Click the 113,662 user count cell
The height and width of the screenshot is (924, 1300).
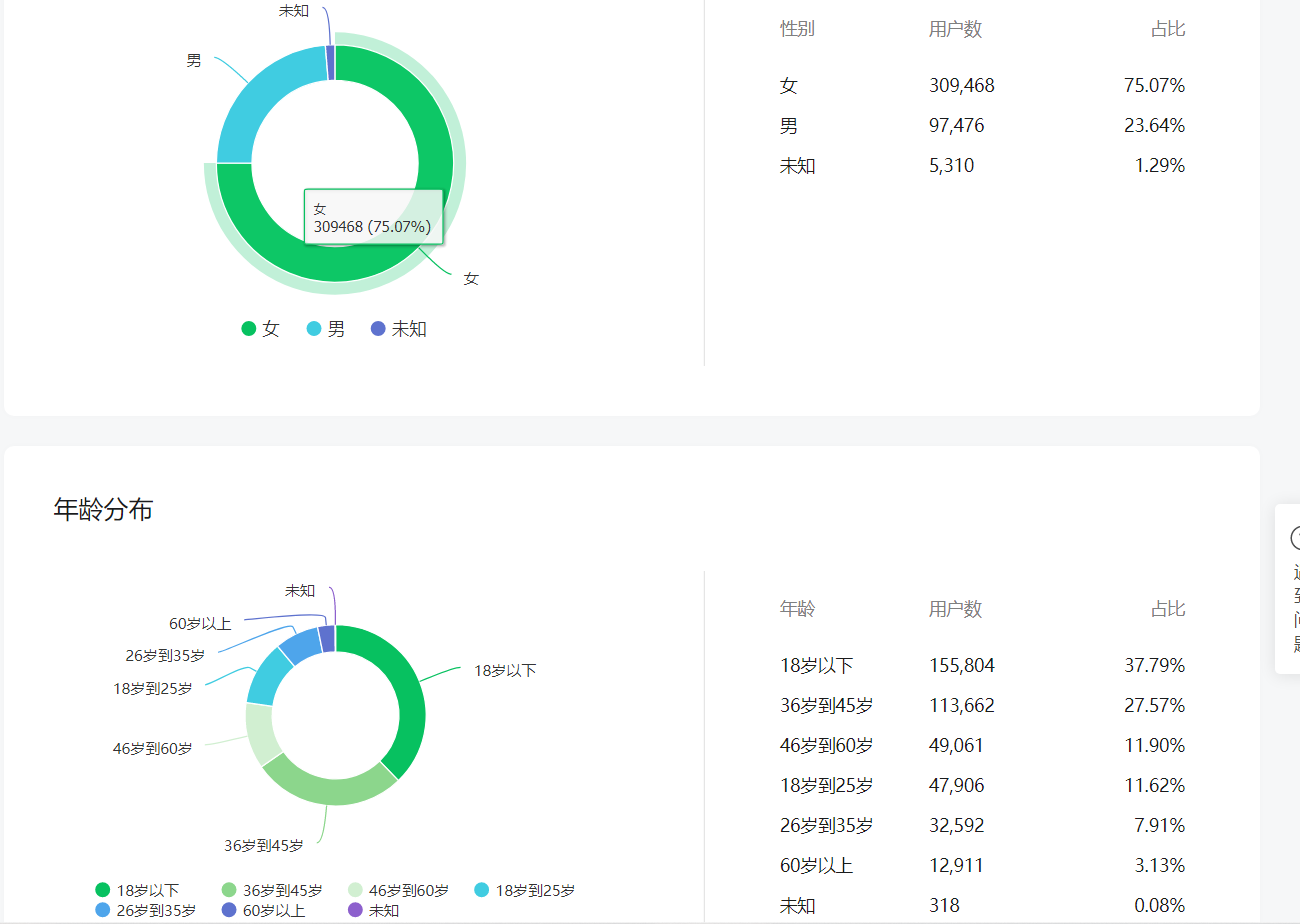[x=962, y=706]
